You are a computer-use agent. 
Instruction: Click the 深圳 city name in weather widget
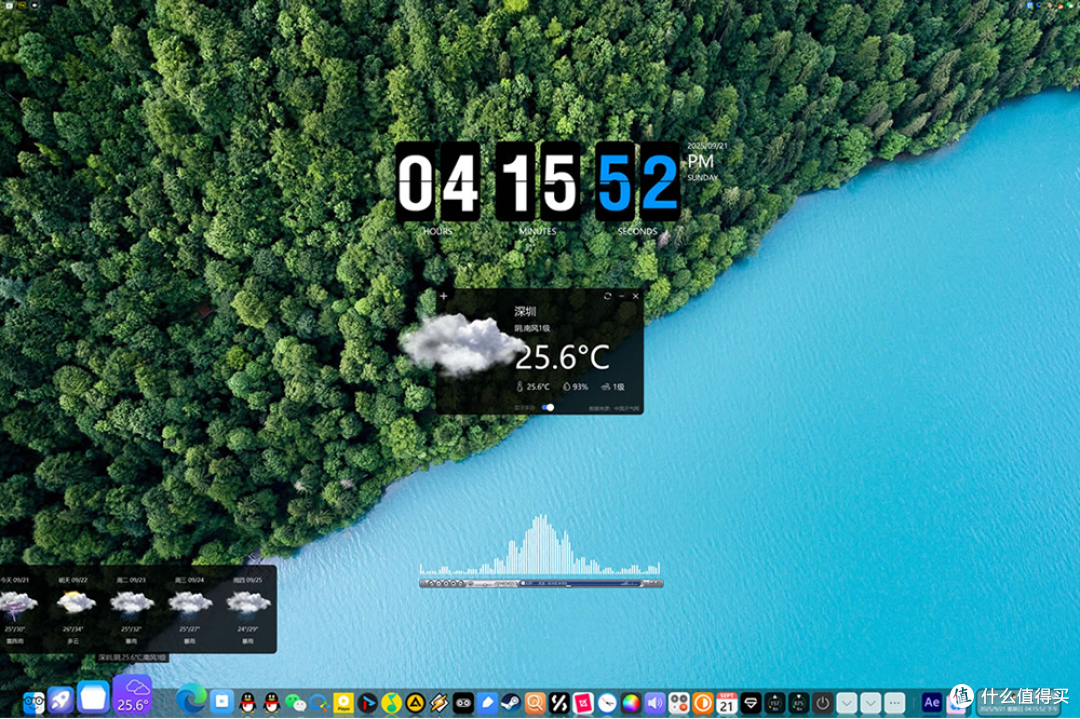point(525,312)
